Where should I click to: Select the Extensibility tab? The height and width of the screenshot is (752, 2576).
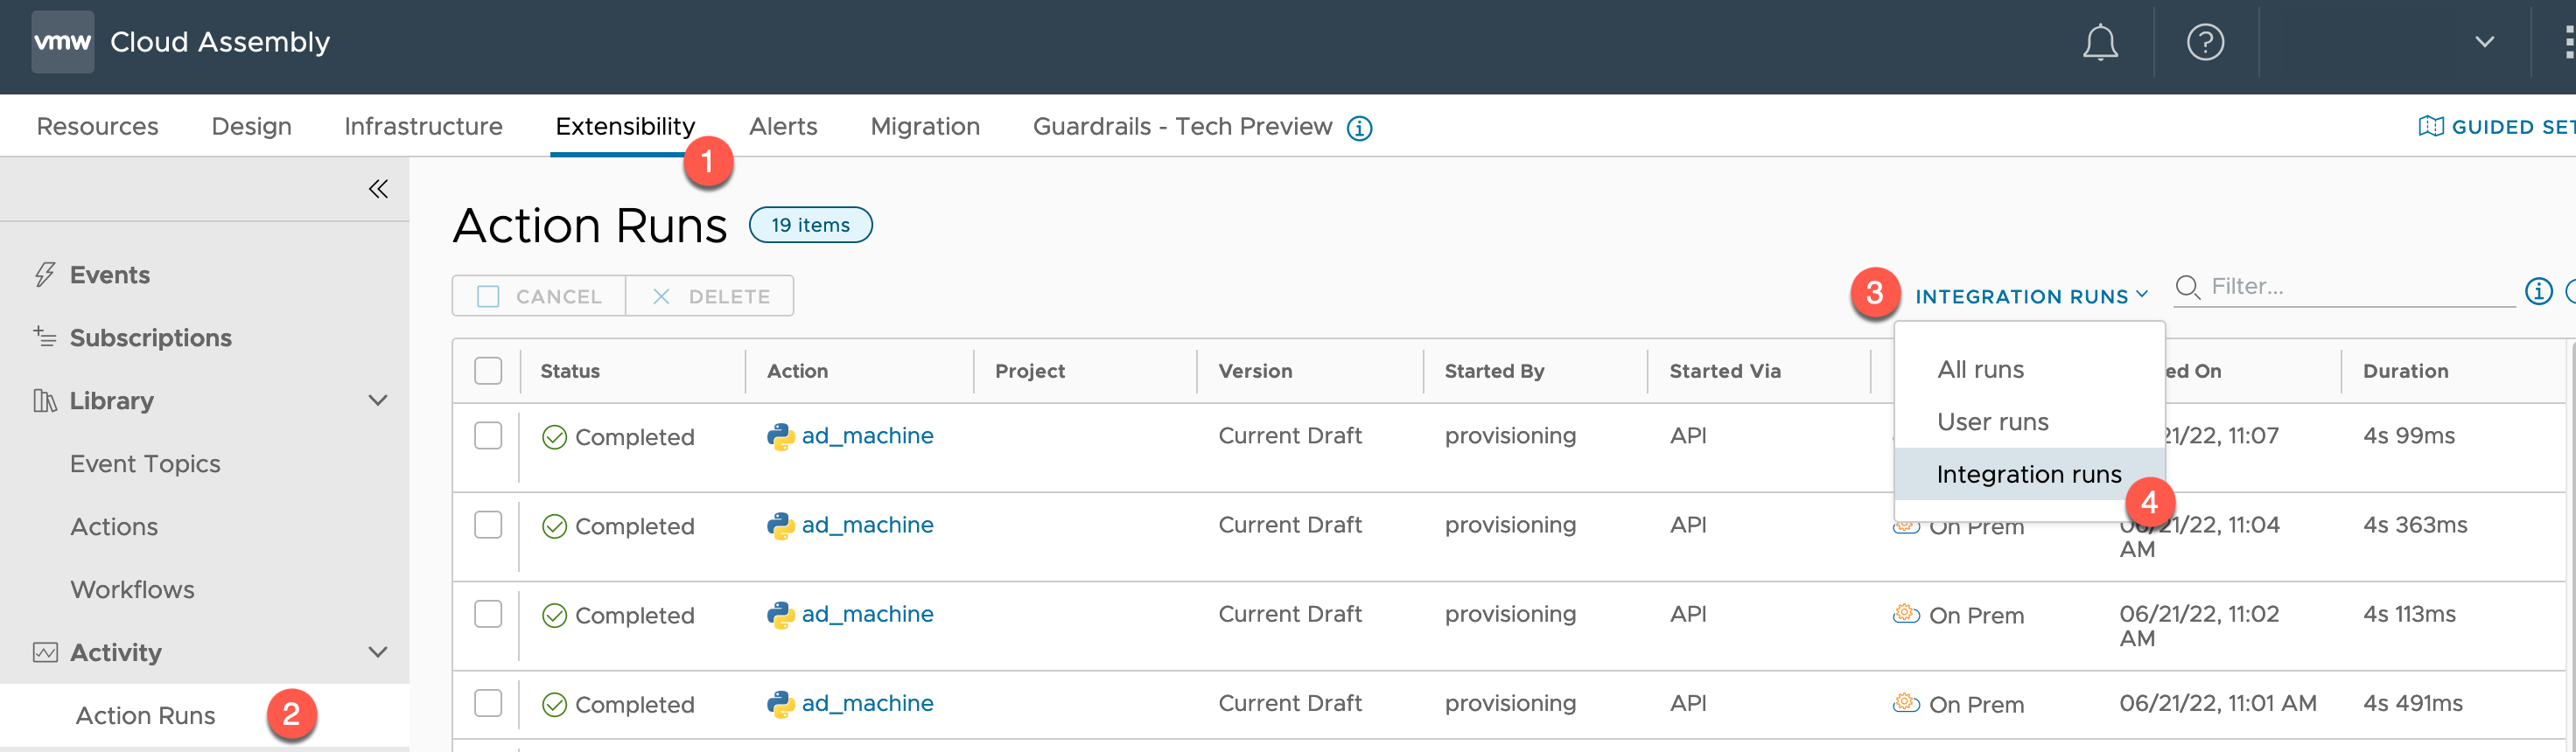coord(625,126)
